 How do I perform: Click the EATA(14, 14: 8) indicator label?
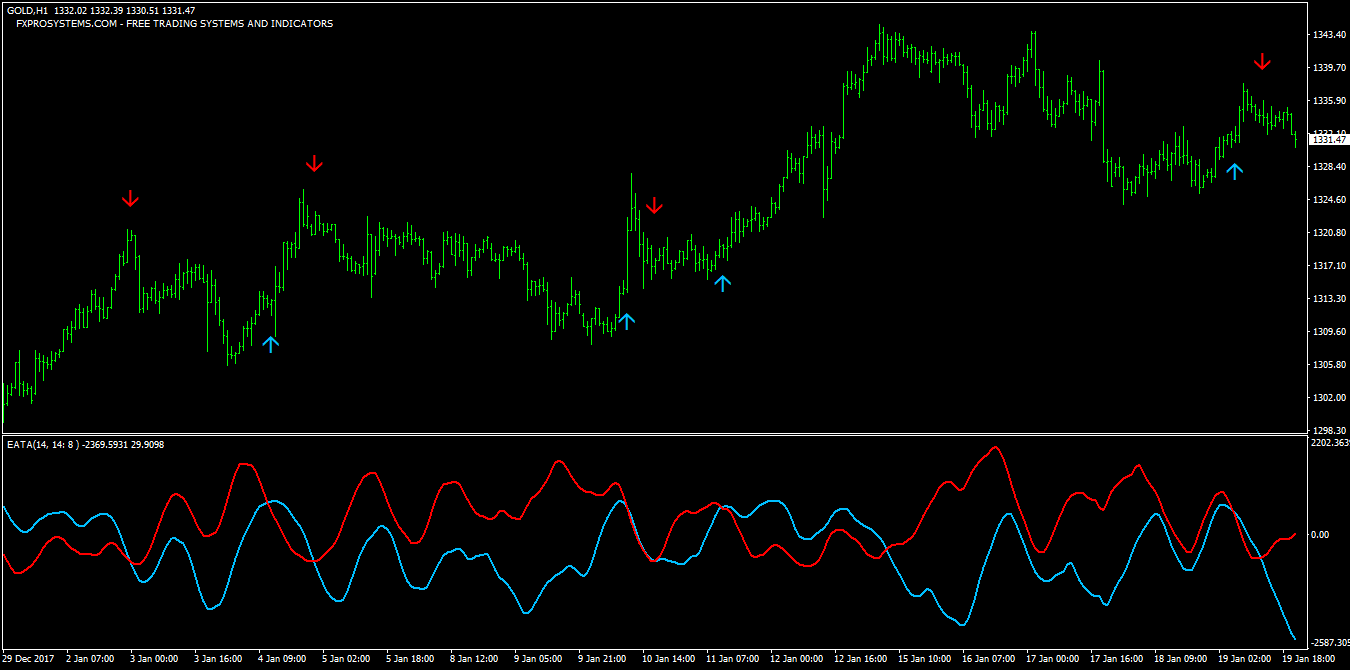[85, 444]
